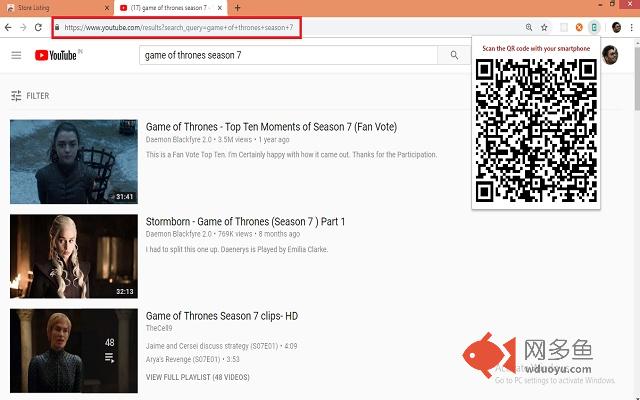Open the FILTER options label
Image resolution: width=640 pixels, height=400 pixels.
pos(38,96)
